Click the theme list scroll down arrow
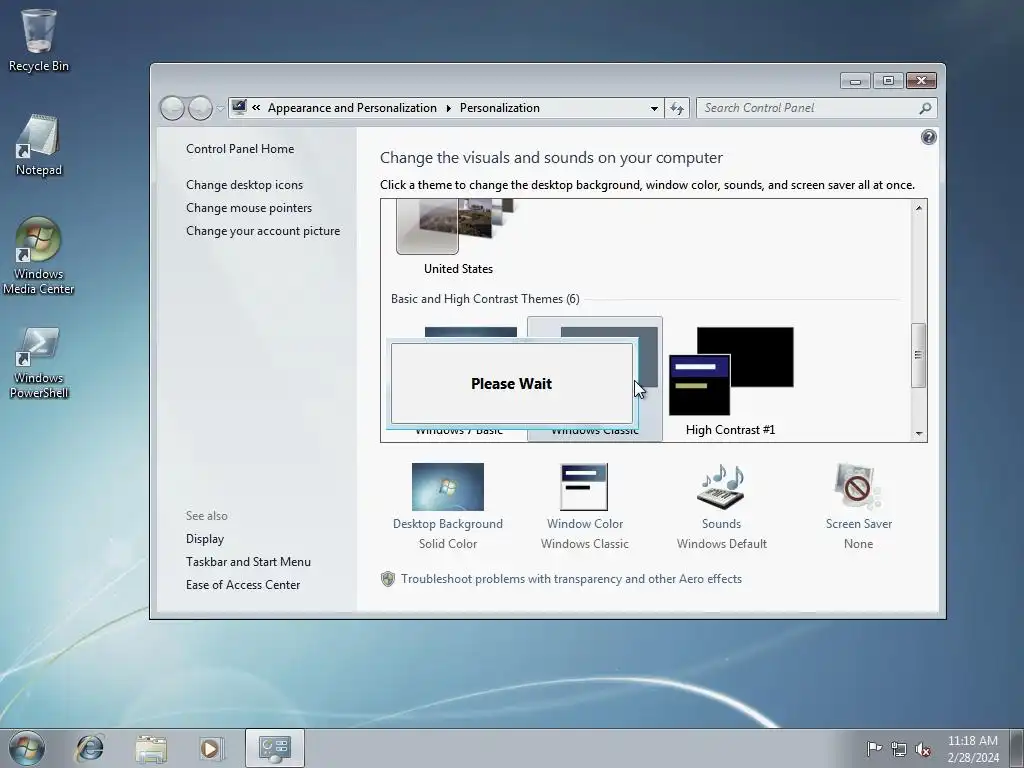The image size is (1024, 768). (918, 433)
